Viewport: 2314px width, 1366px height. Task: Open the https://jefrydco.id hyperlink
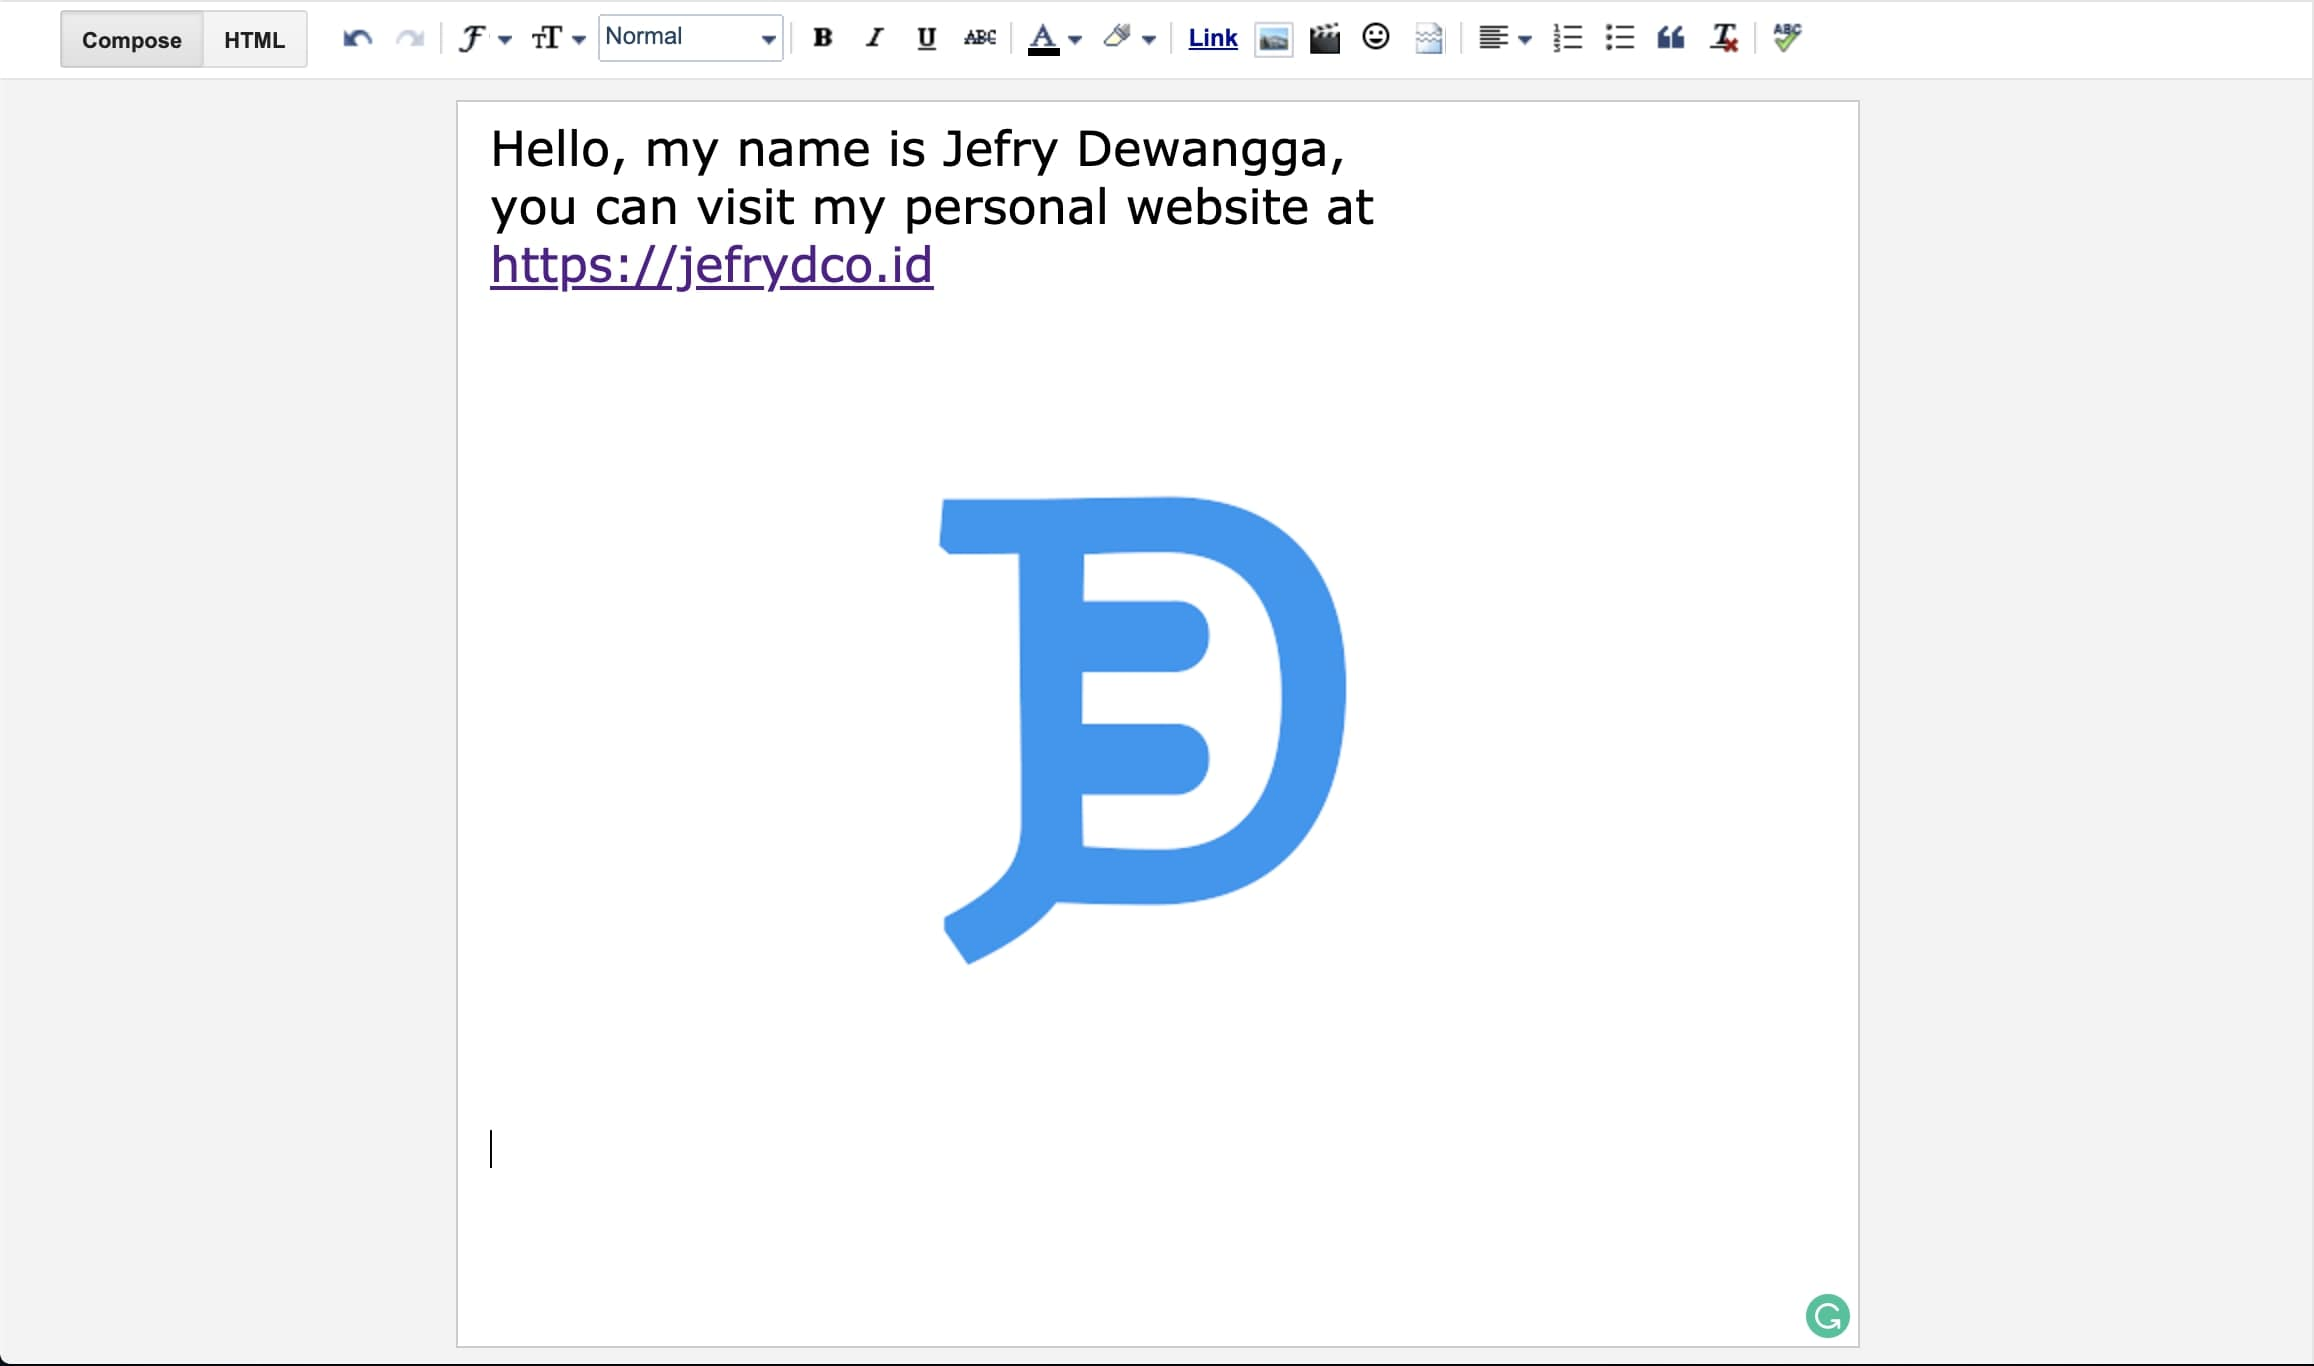pos(711,266)
